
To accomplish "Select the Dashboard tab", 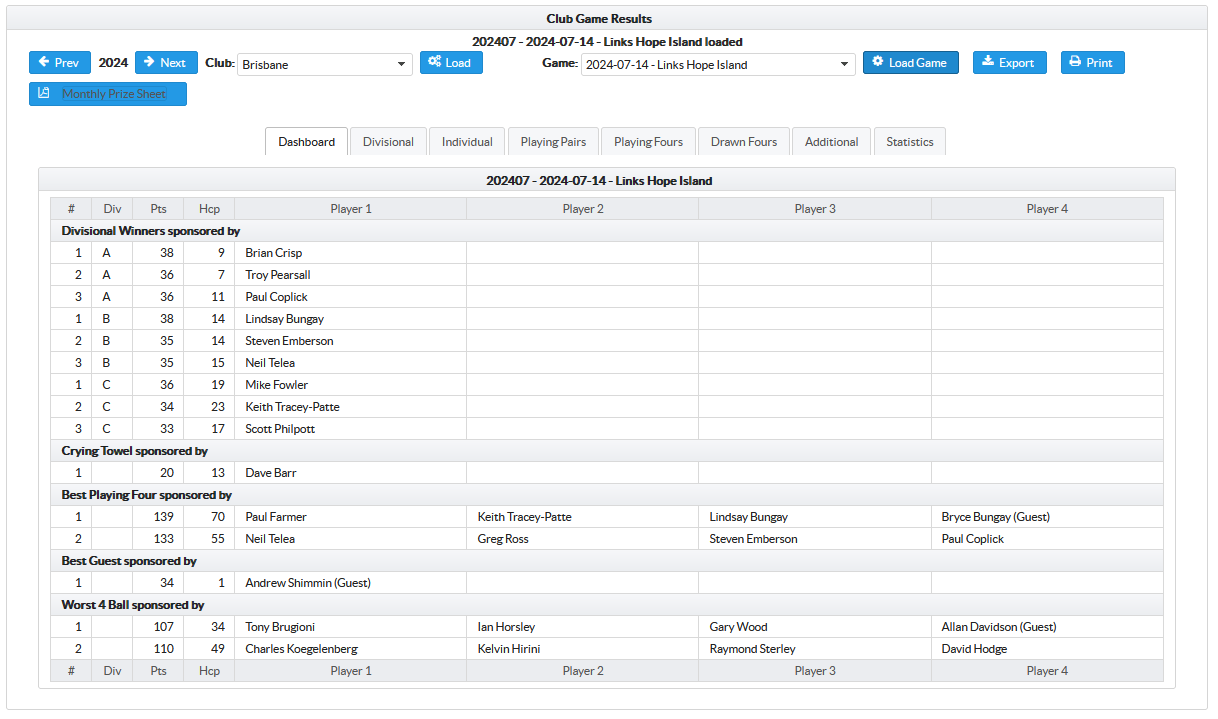I will (306, 142).
